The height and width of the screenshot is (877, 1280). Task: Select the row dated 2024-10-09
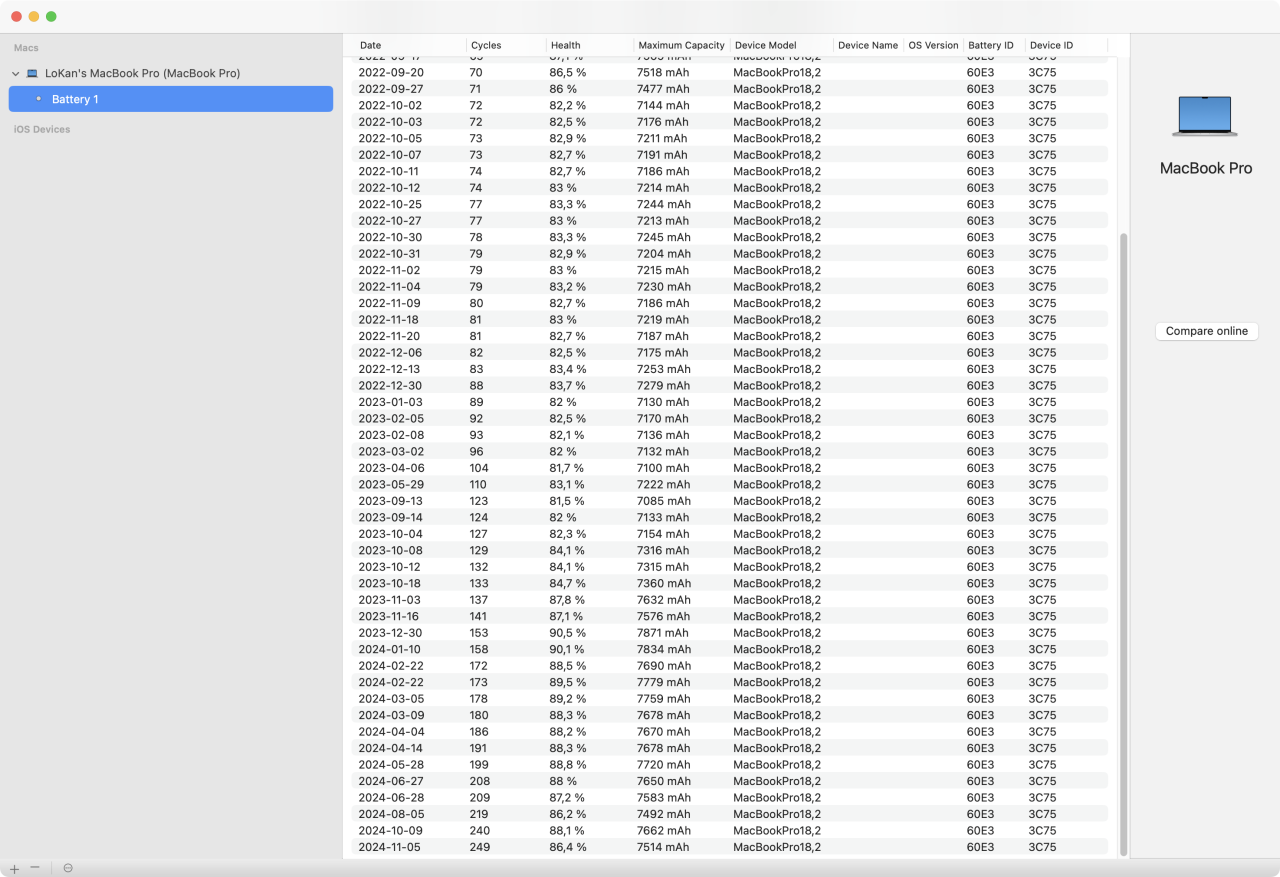coord(731,830)
